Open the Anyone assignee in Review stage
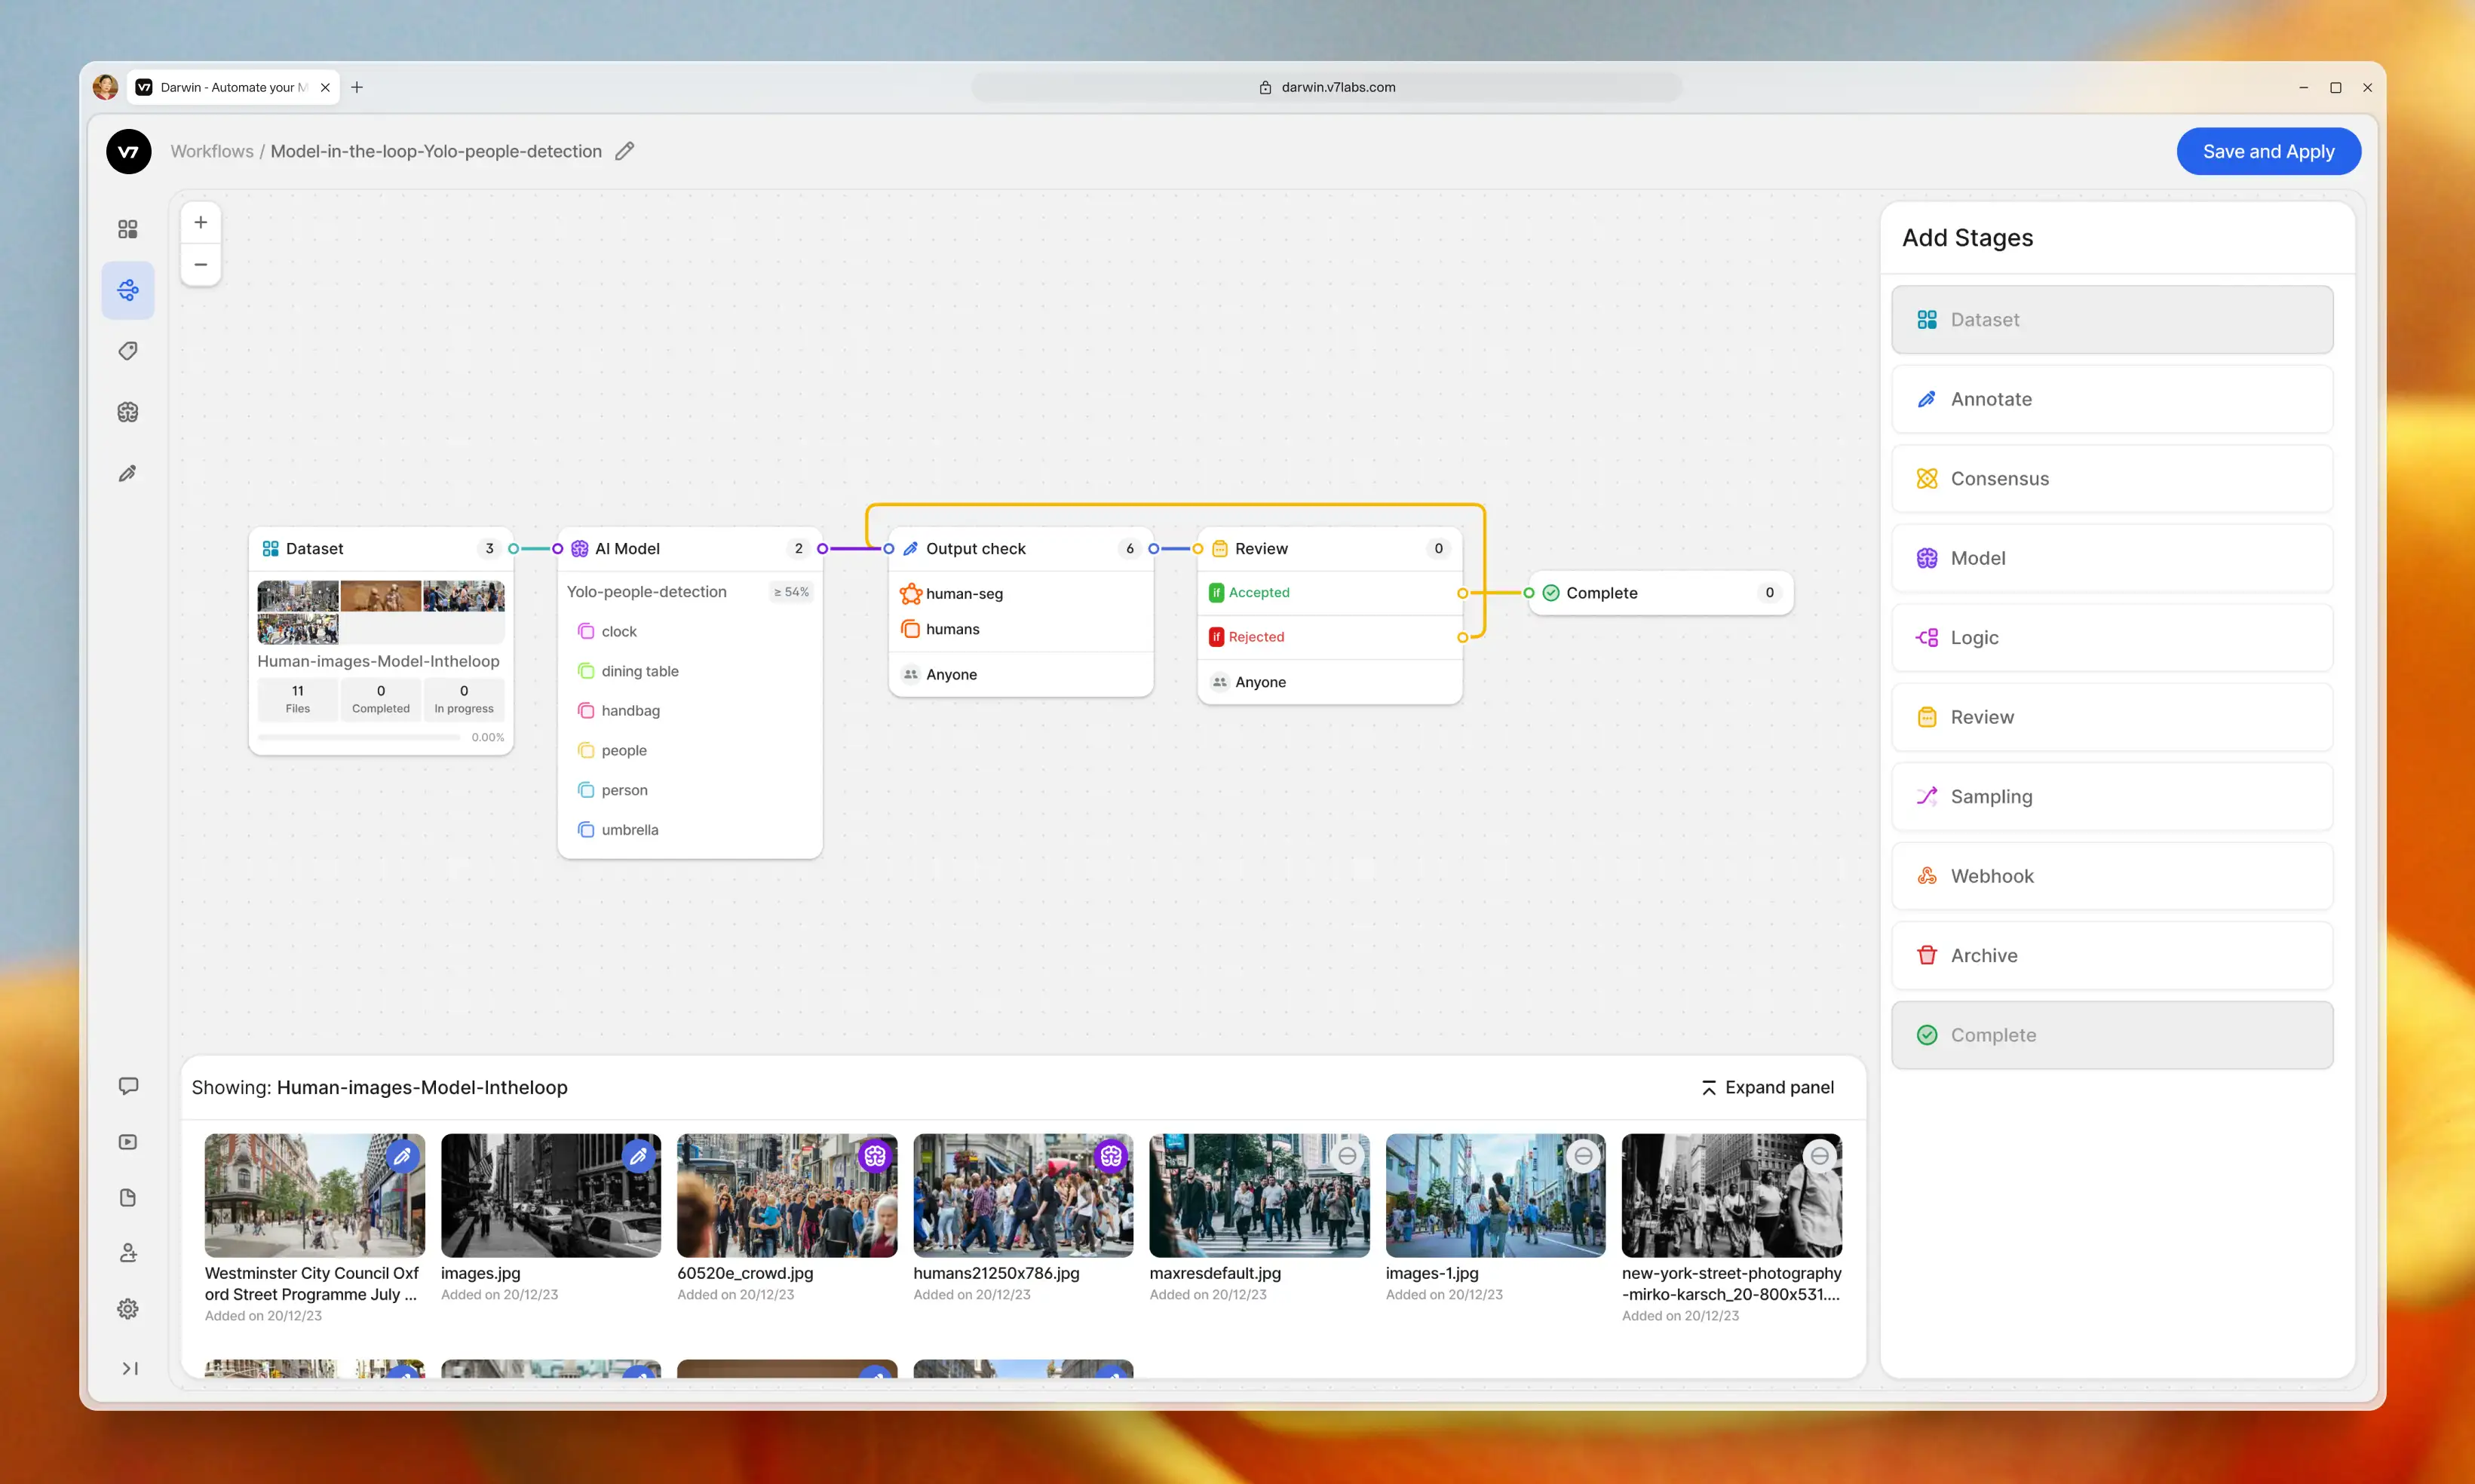Viewport: 2475px width, 1484px height. (1259, 682)
